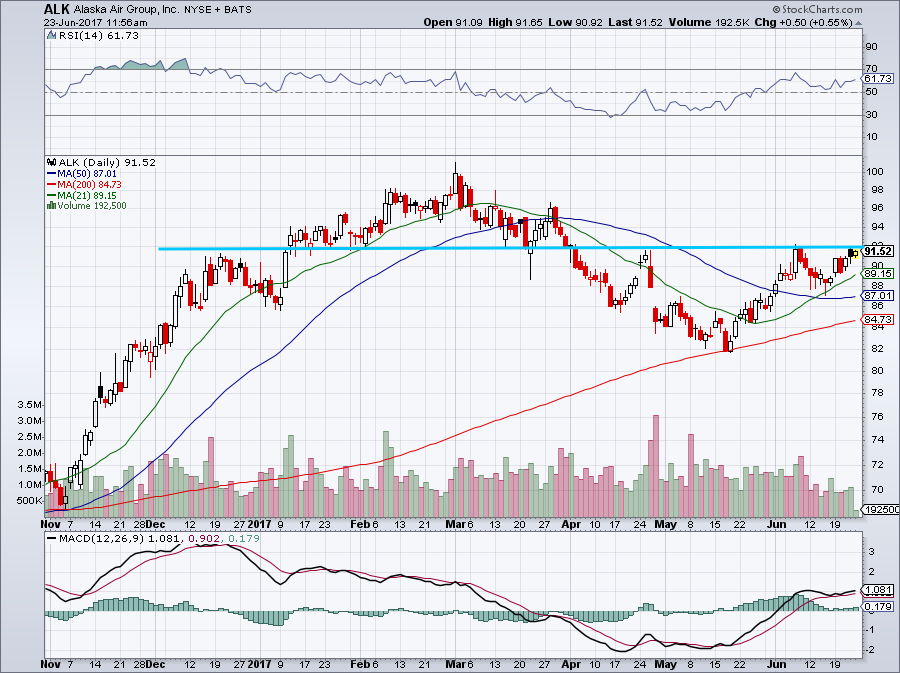
Task: Click the 0.179 histogram value tag on right axis
Action: tap(878, 606)
